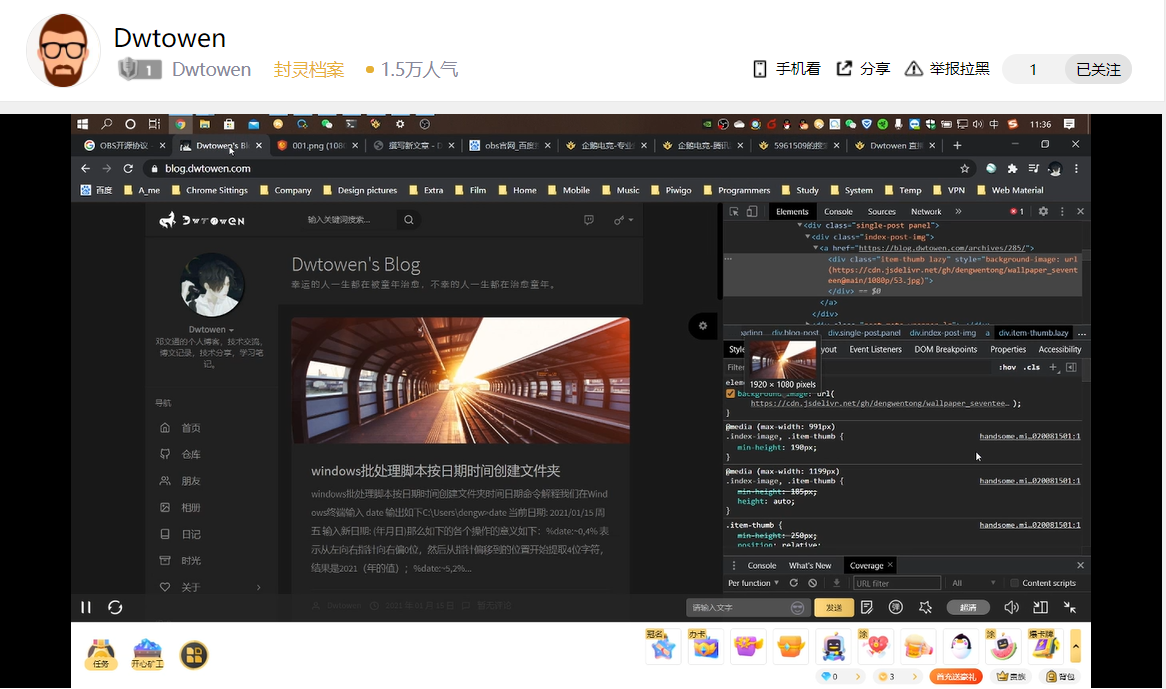Change video quality via 超清 dropdown
1166x689 pixels.
(x=968, y=607)
